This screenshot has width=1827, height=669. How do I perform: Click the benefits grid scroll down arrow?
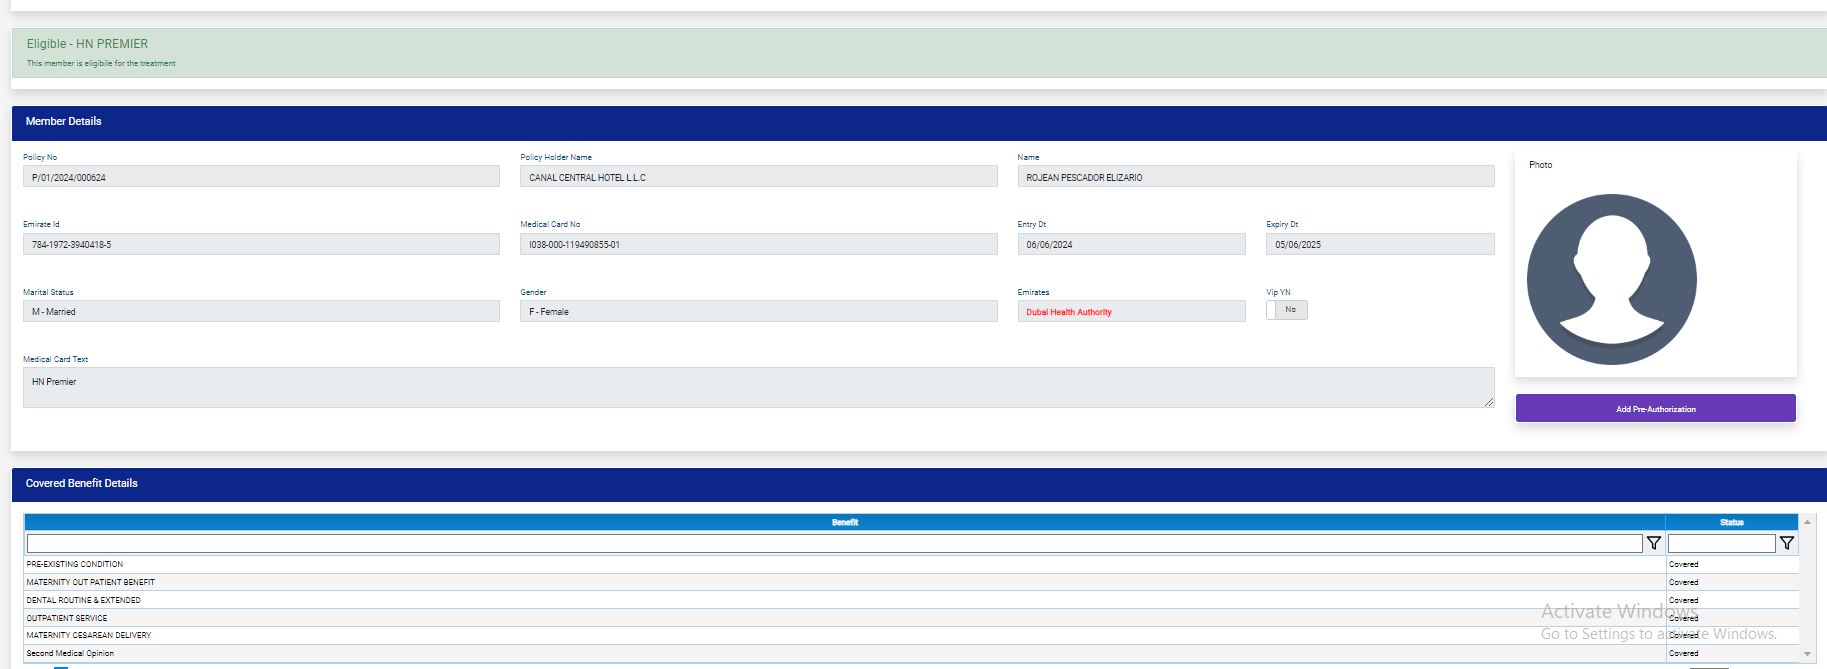click(1807, 653)
